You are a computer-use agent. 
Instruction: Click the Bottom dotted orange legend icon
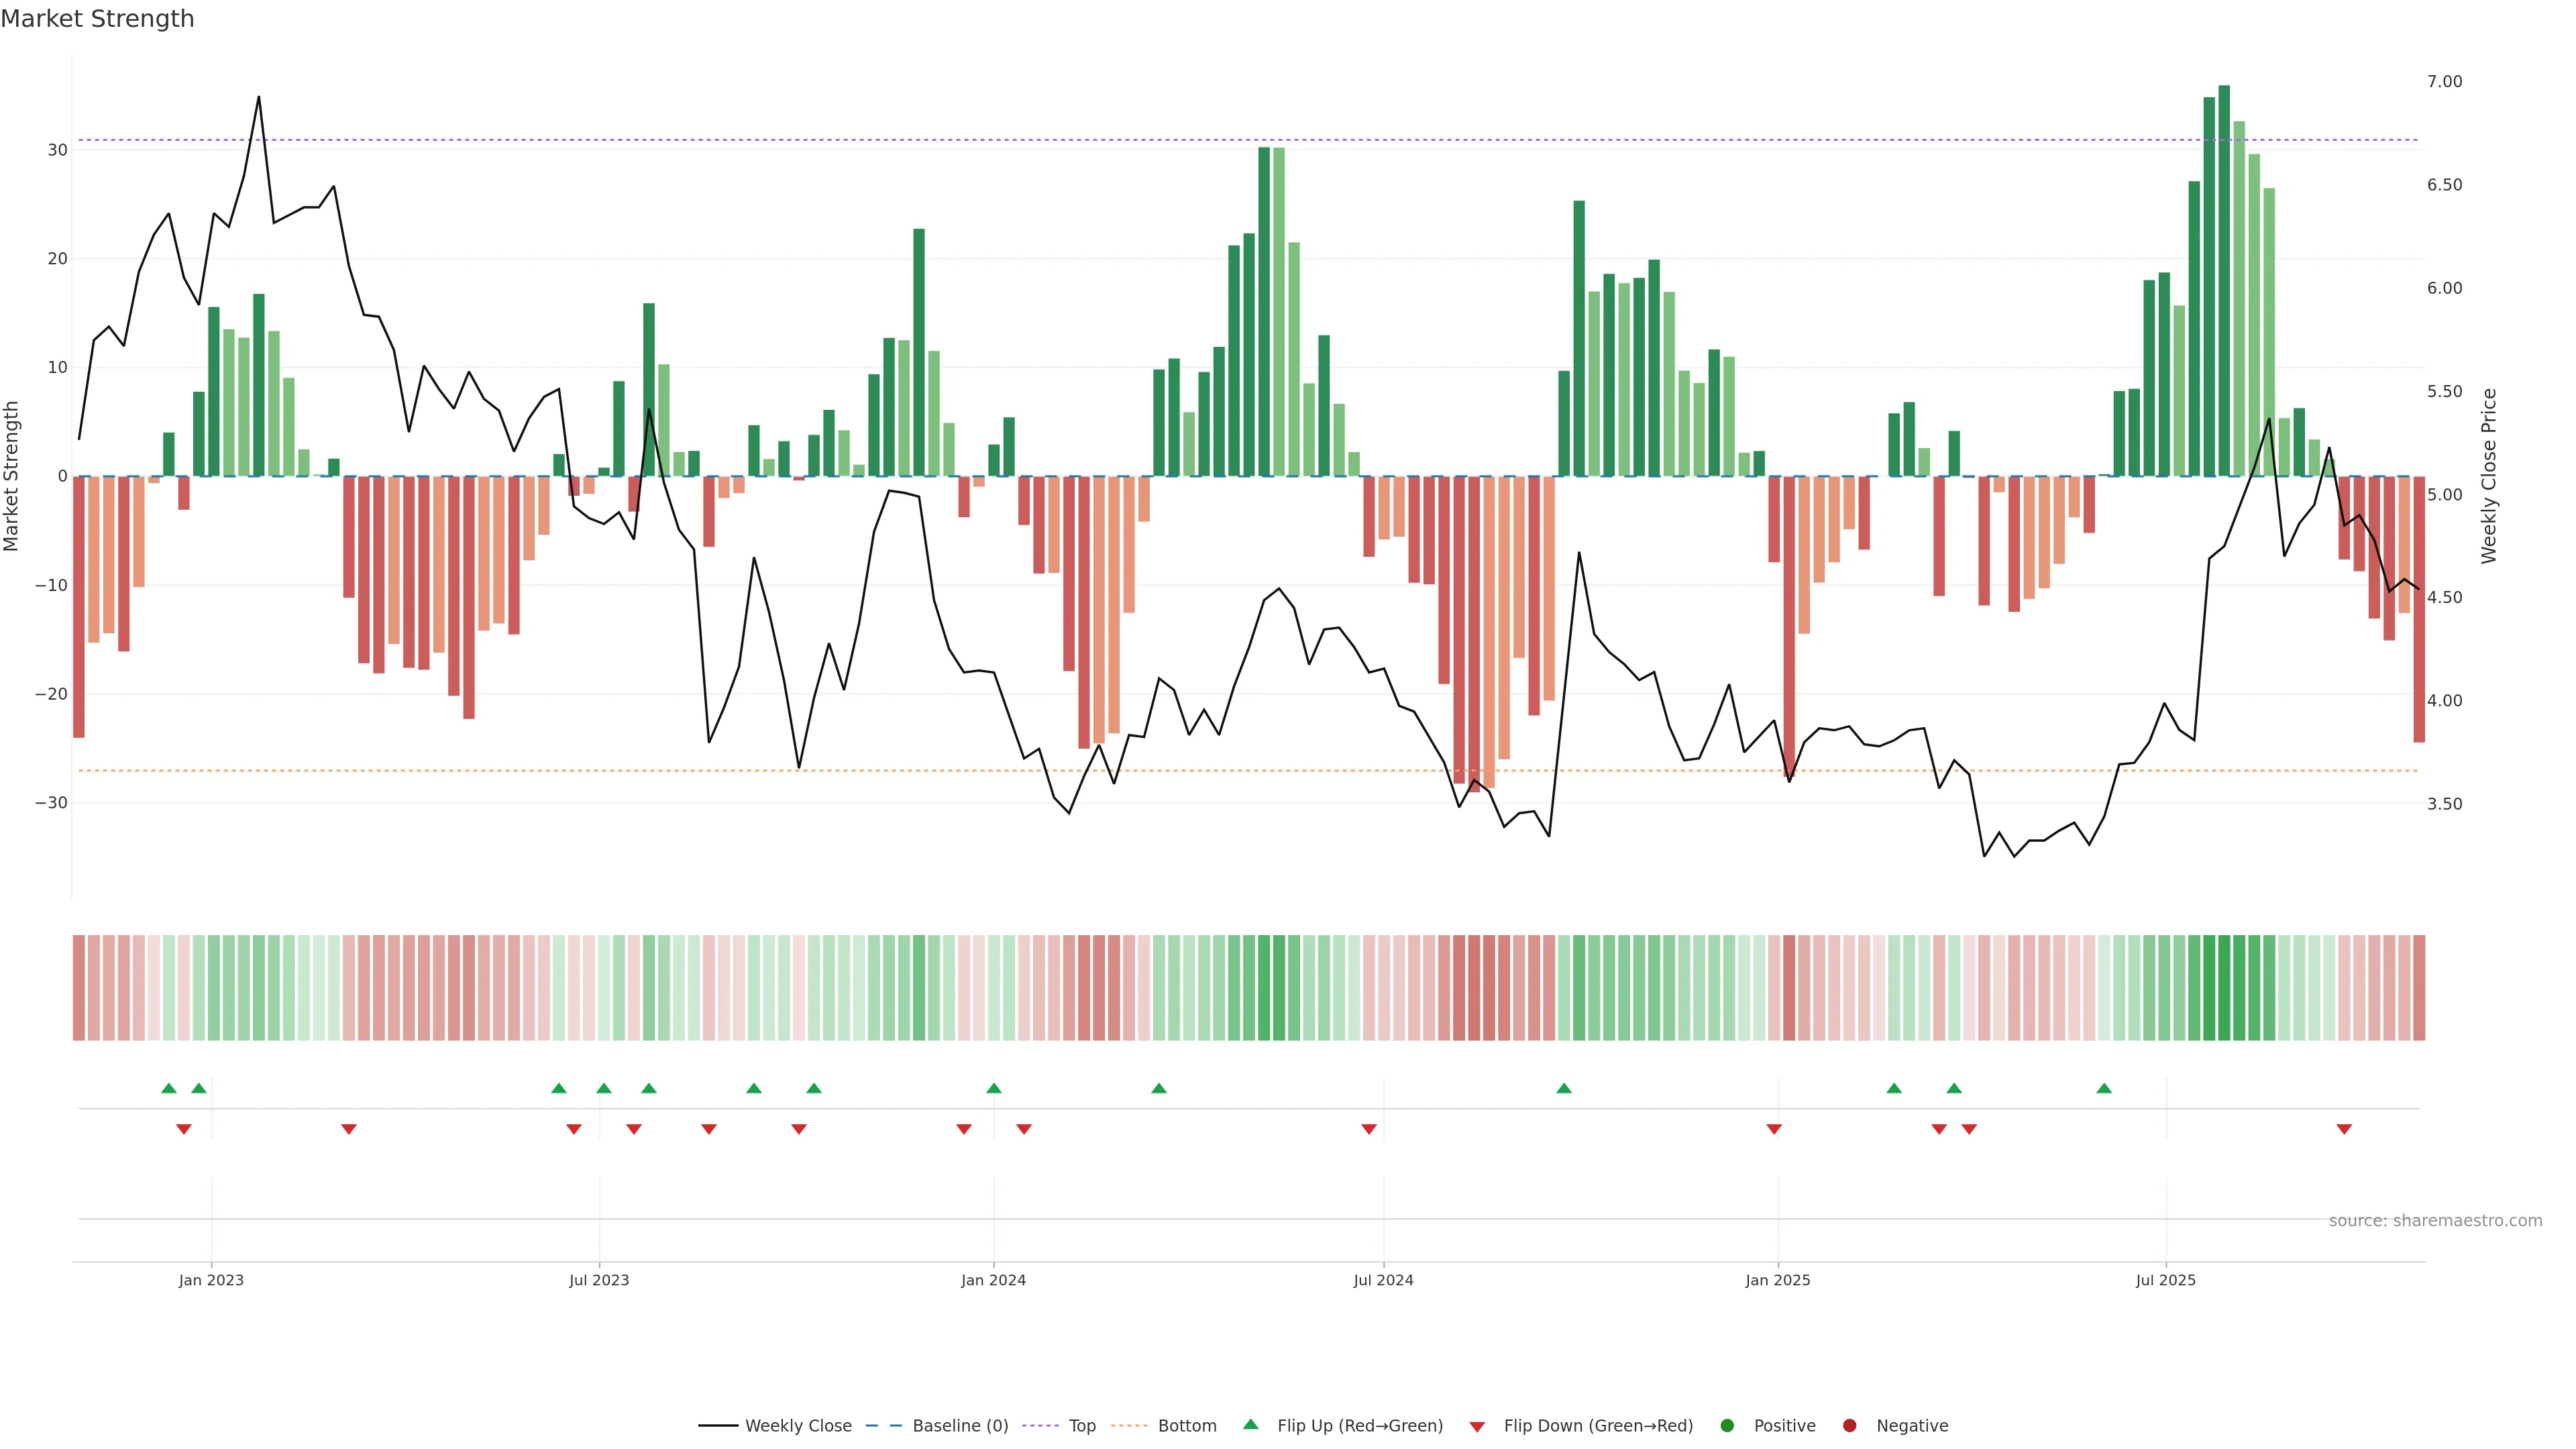click(1129, 1426)
